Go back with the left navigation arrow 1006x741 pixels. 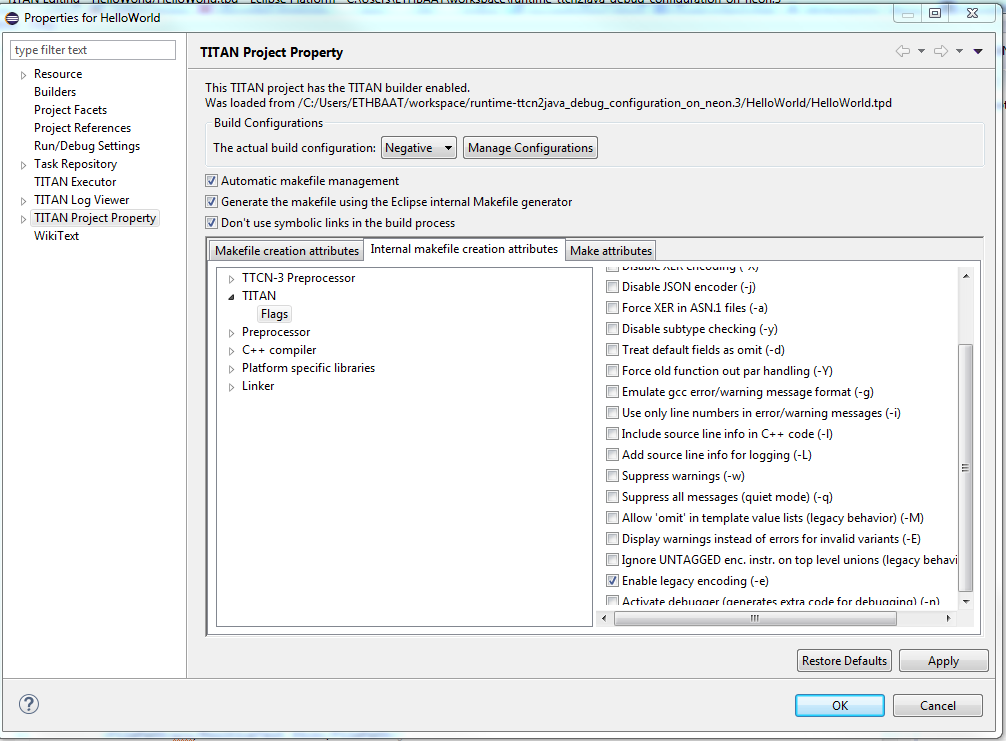[x=903, y=51]
